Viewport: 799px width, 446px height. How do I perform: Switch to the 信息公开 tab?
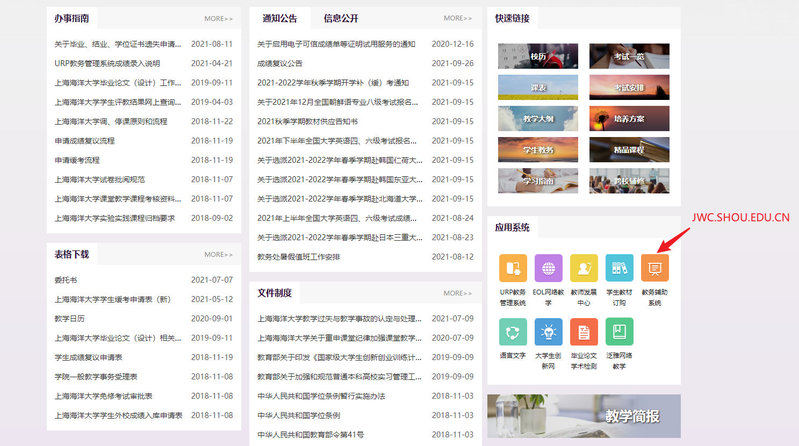tap(340, 19)
